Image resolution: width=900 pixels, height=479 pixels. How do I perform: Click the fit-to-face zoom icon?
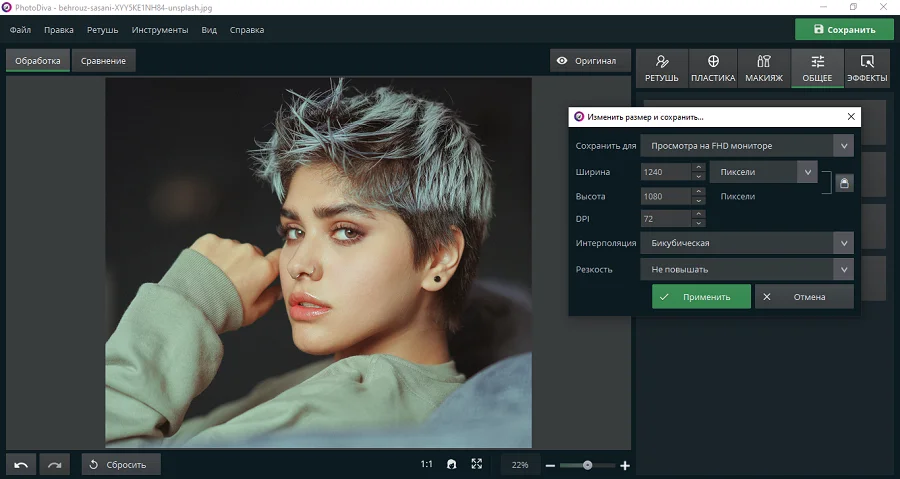point(451,464)
